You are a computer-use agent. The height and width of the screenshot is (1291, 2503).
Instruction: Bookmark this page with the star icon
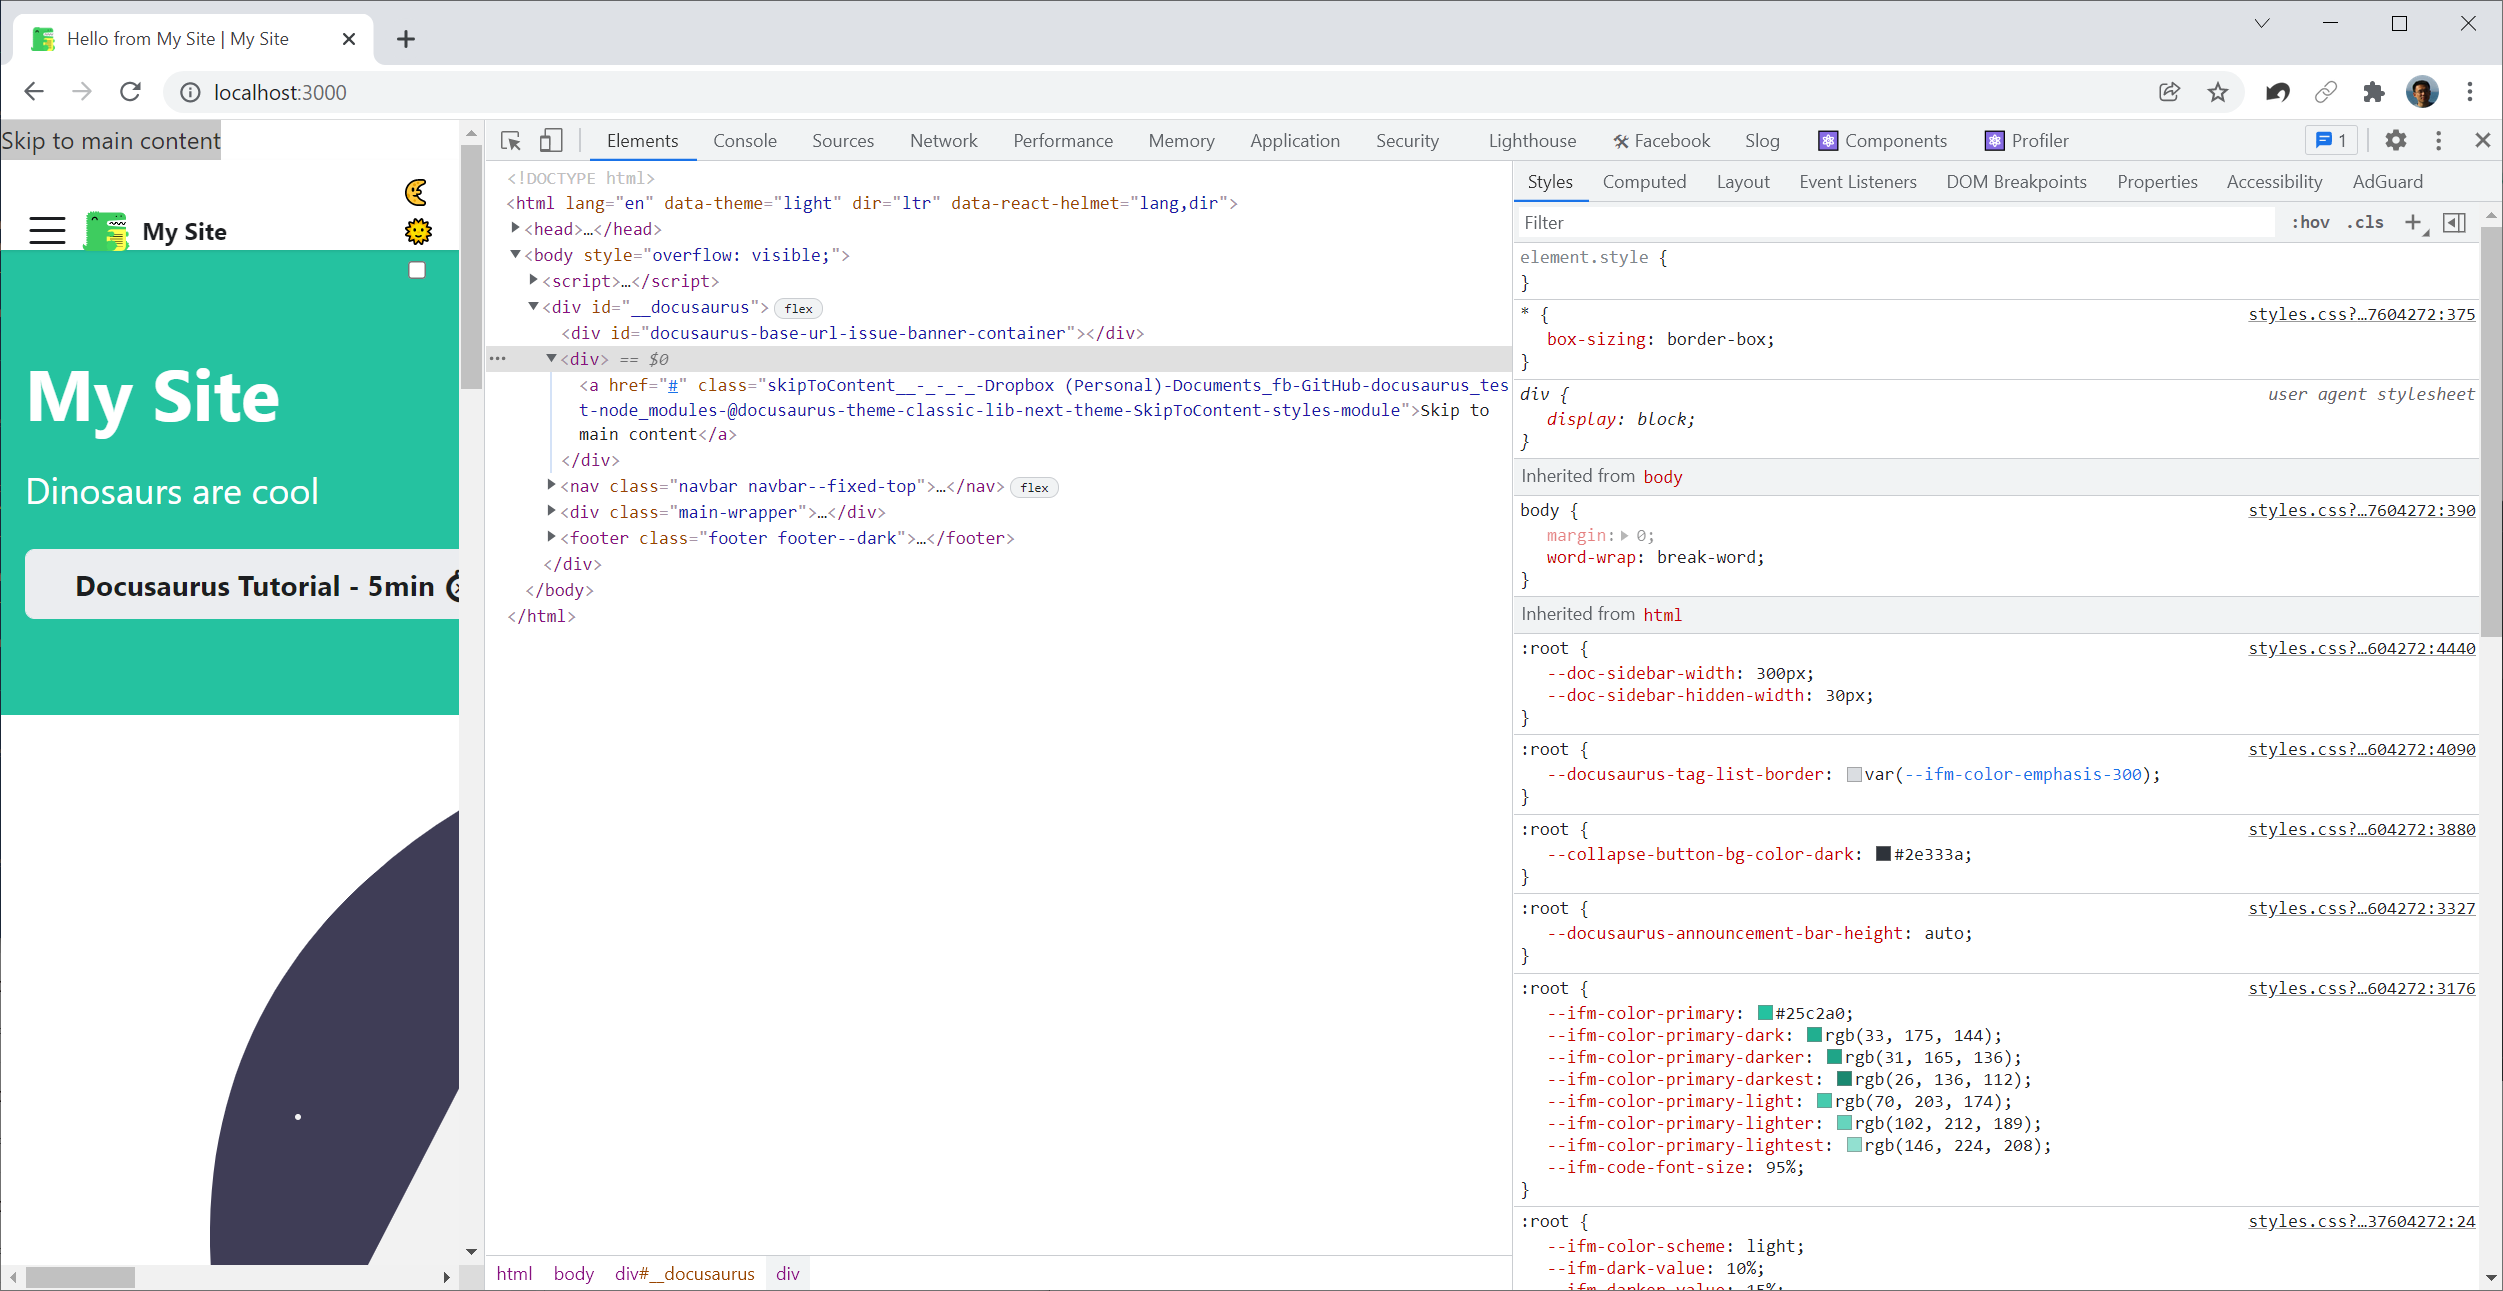click(x=2218, y=92)
